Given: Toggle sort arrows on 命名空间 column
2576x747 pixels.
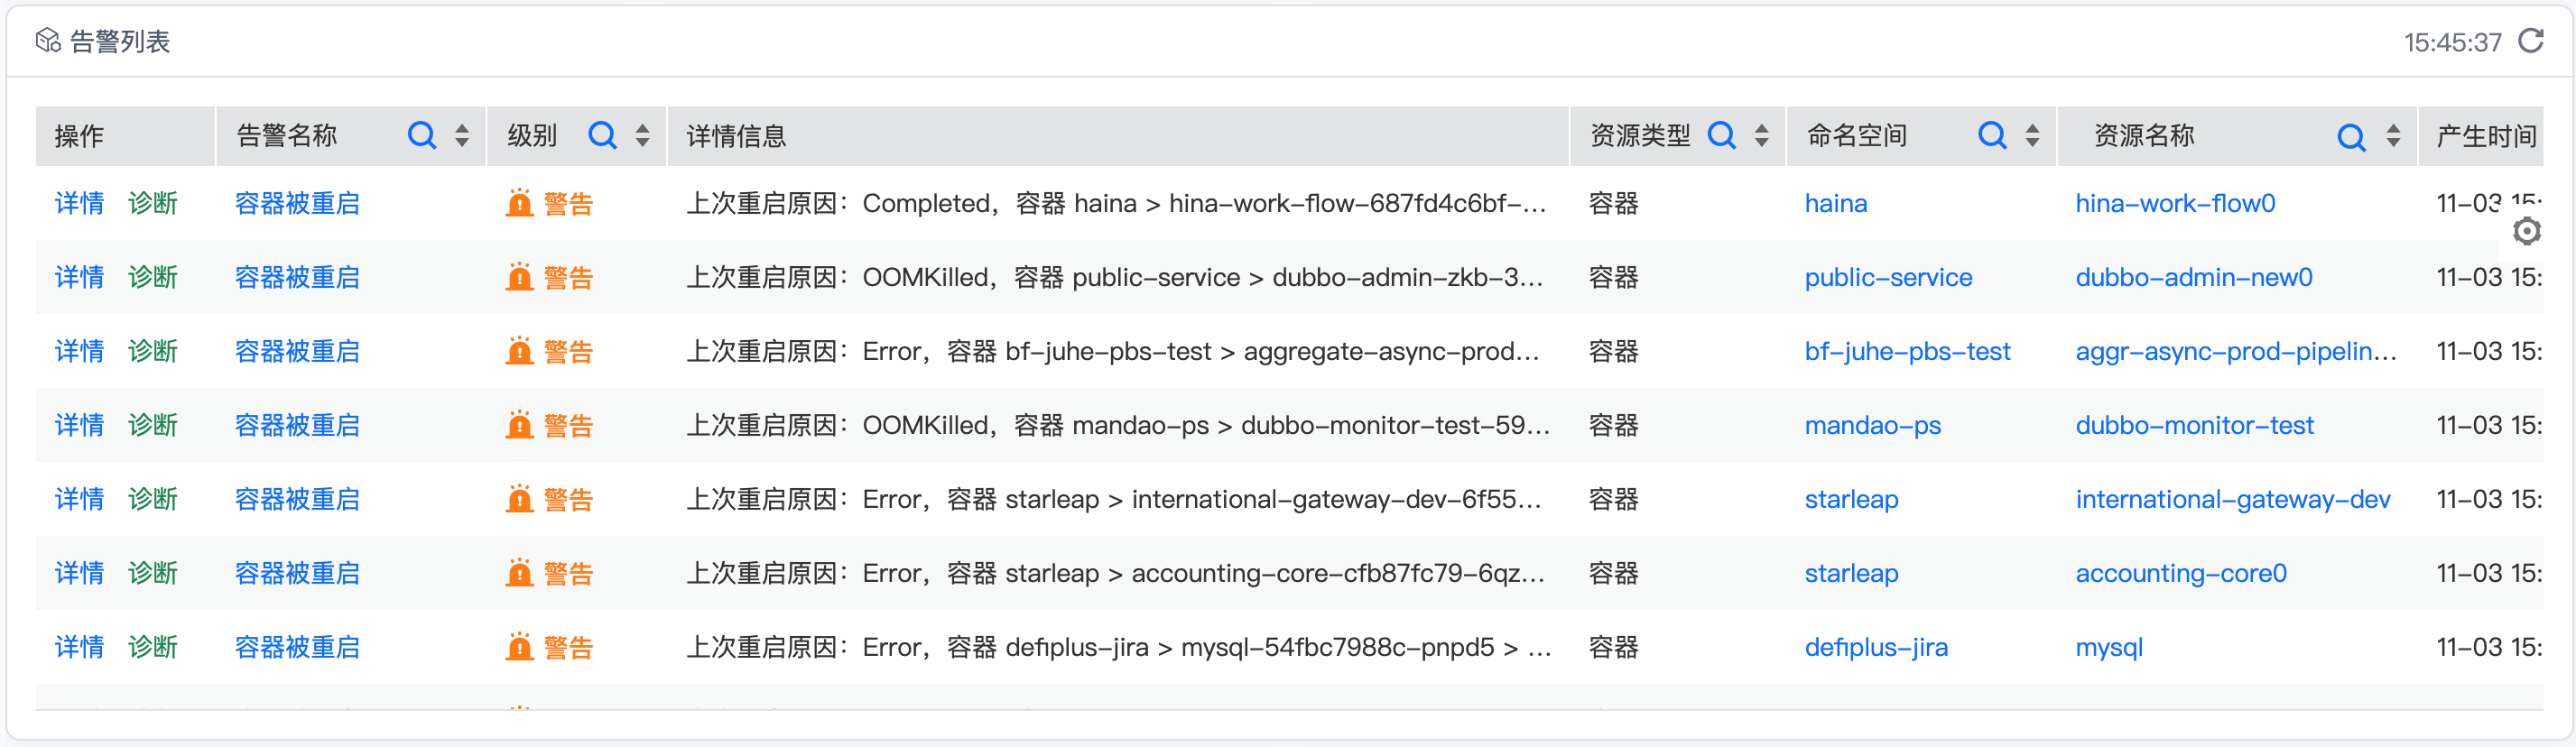Looking at the screenshot, I should pyautogui.click(x=2032, y=135).
